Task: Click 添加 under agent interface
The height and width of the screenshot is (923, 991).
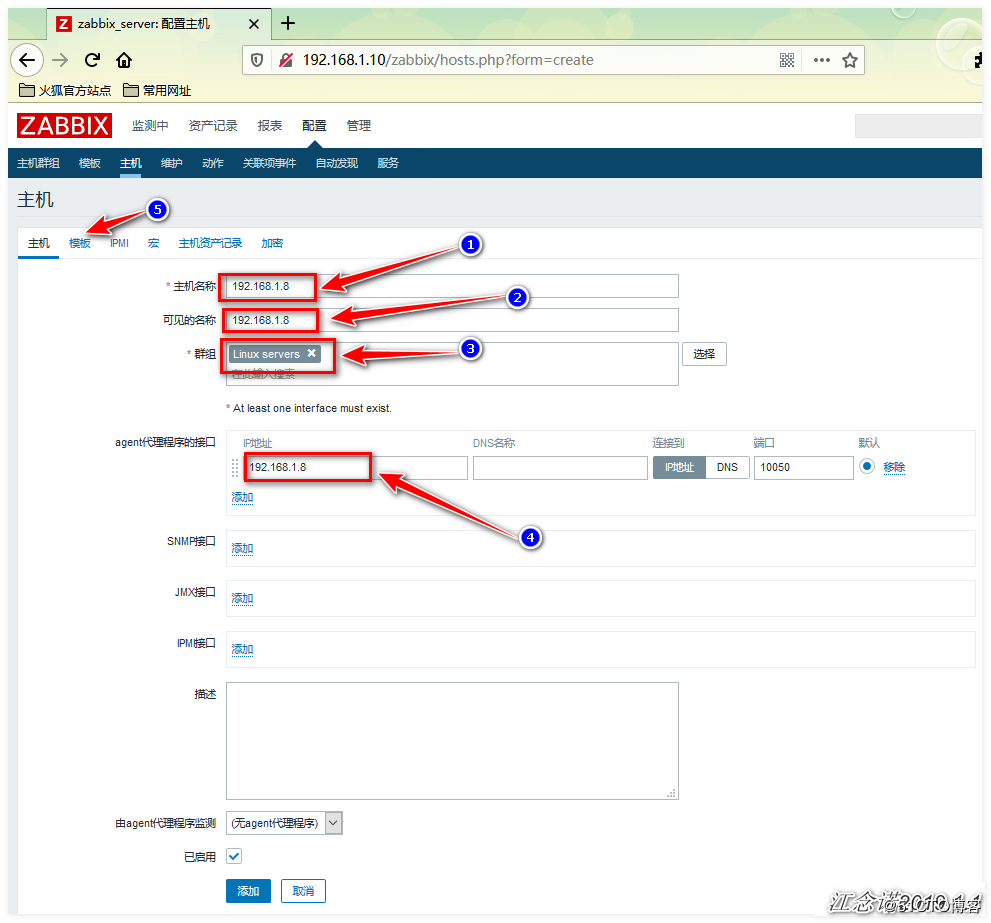Action: pos(242,498)
